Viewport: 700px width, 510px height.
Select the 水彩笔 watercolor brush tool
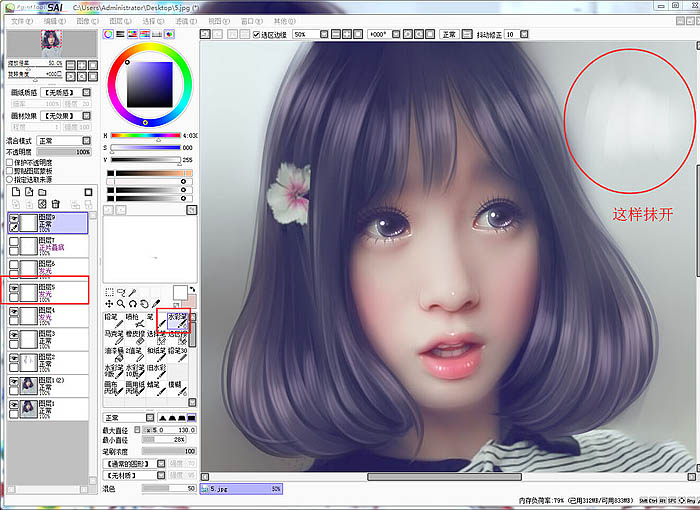(178, 322)
